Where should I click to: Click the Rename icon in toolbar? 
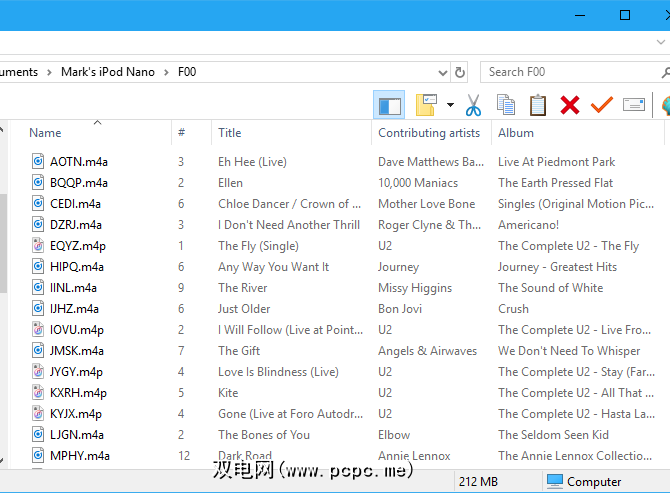[634, 105]
